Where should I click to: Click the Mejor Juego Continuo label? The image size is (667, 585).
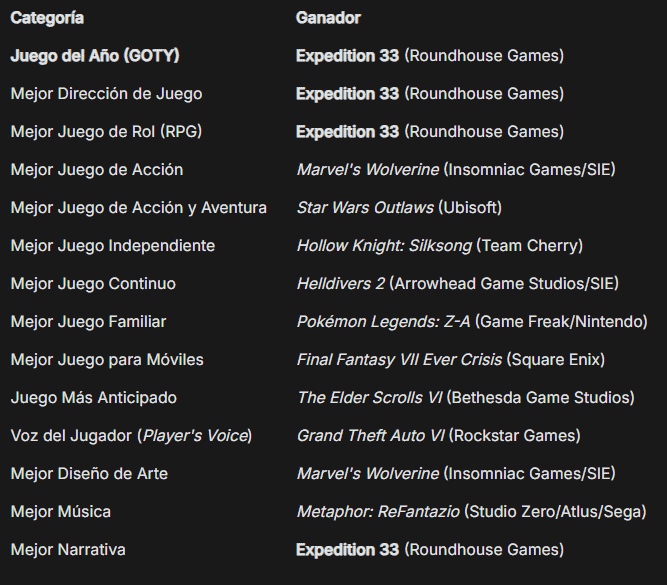(93, 284)
